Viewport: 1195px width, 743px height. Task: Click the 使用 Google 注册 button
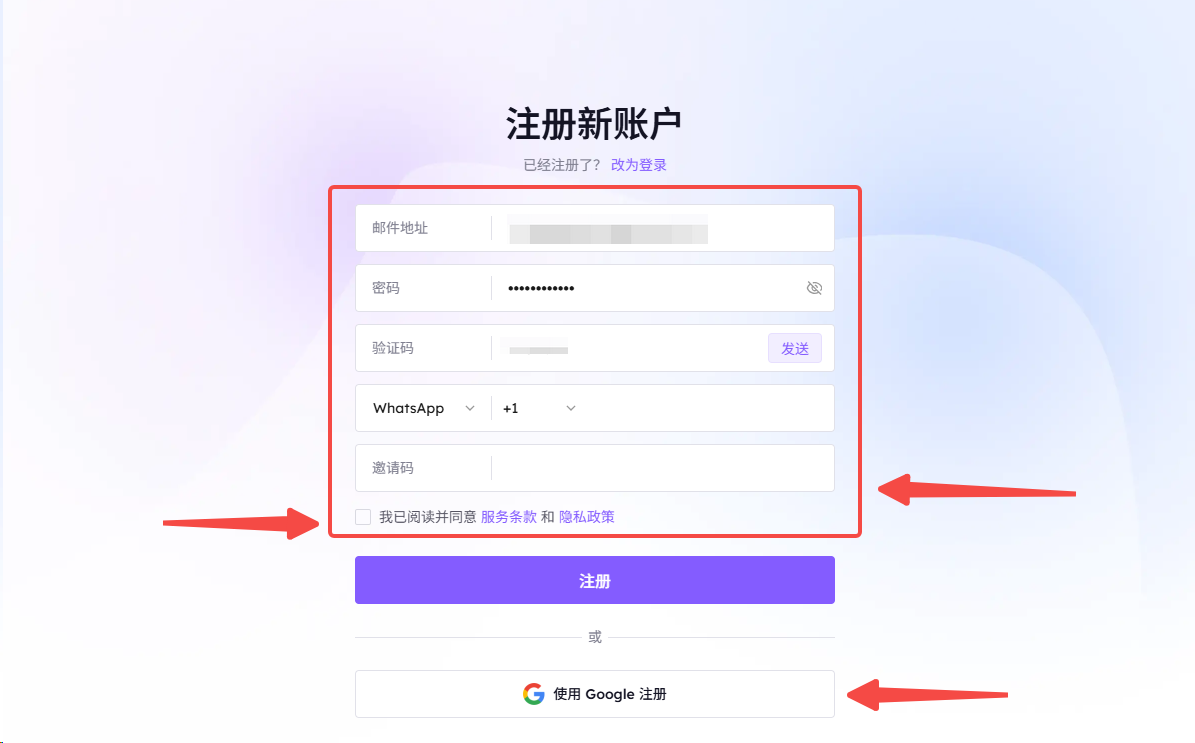[x=594, y=694]
